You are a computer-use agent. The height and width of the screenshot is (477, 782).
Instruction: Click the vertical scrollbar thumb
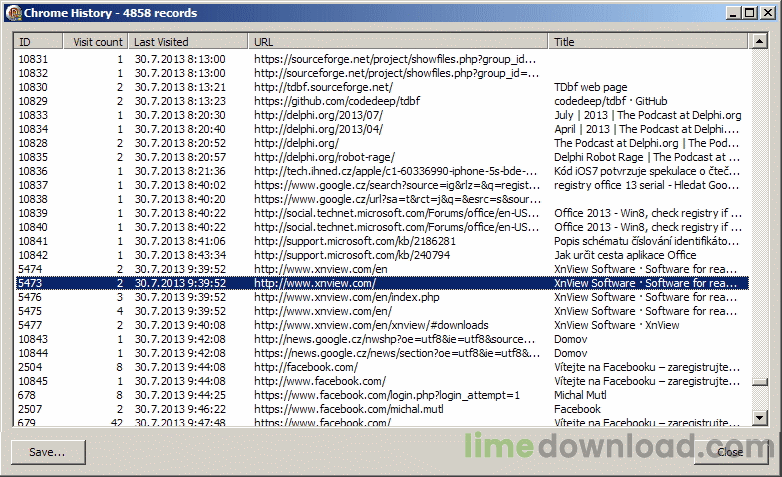[759, 382]
